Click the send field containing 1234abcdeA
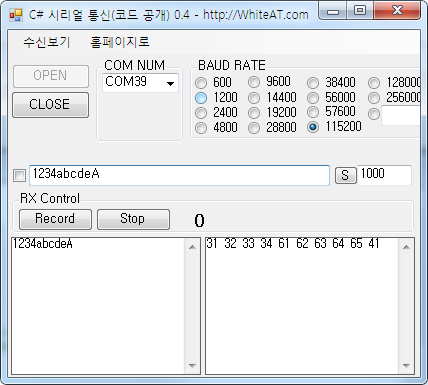 (179, 175)
